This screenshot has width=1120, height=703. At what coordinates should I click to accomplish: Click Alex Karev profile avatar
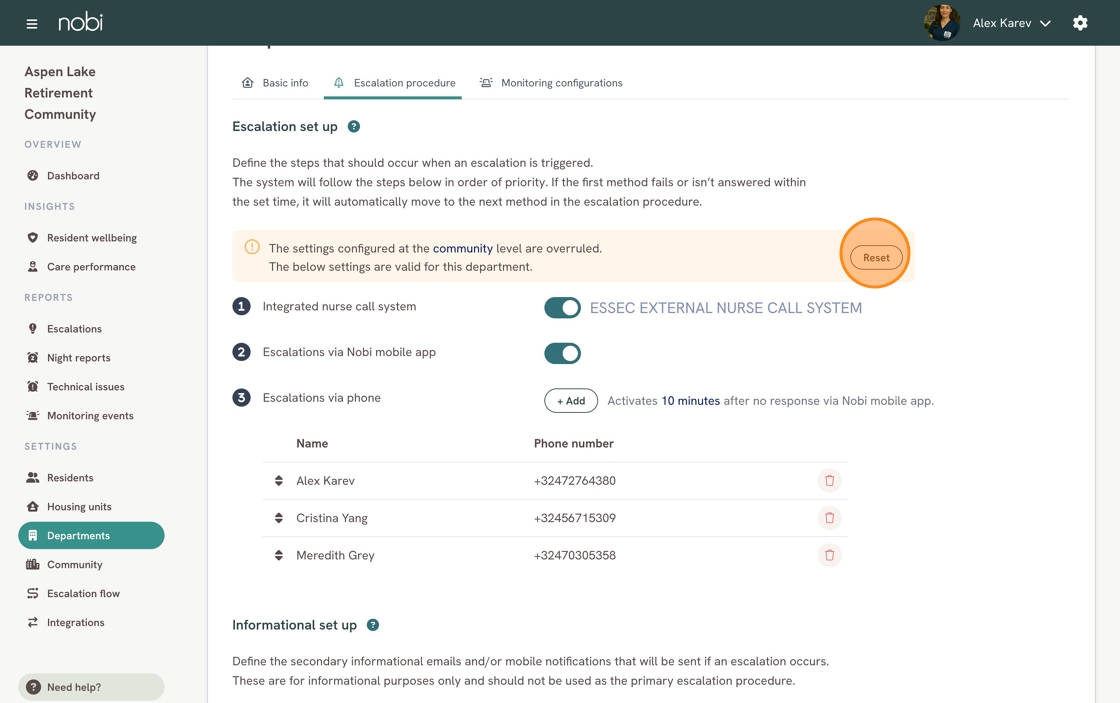coord(941,23)
